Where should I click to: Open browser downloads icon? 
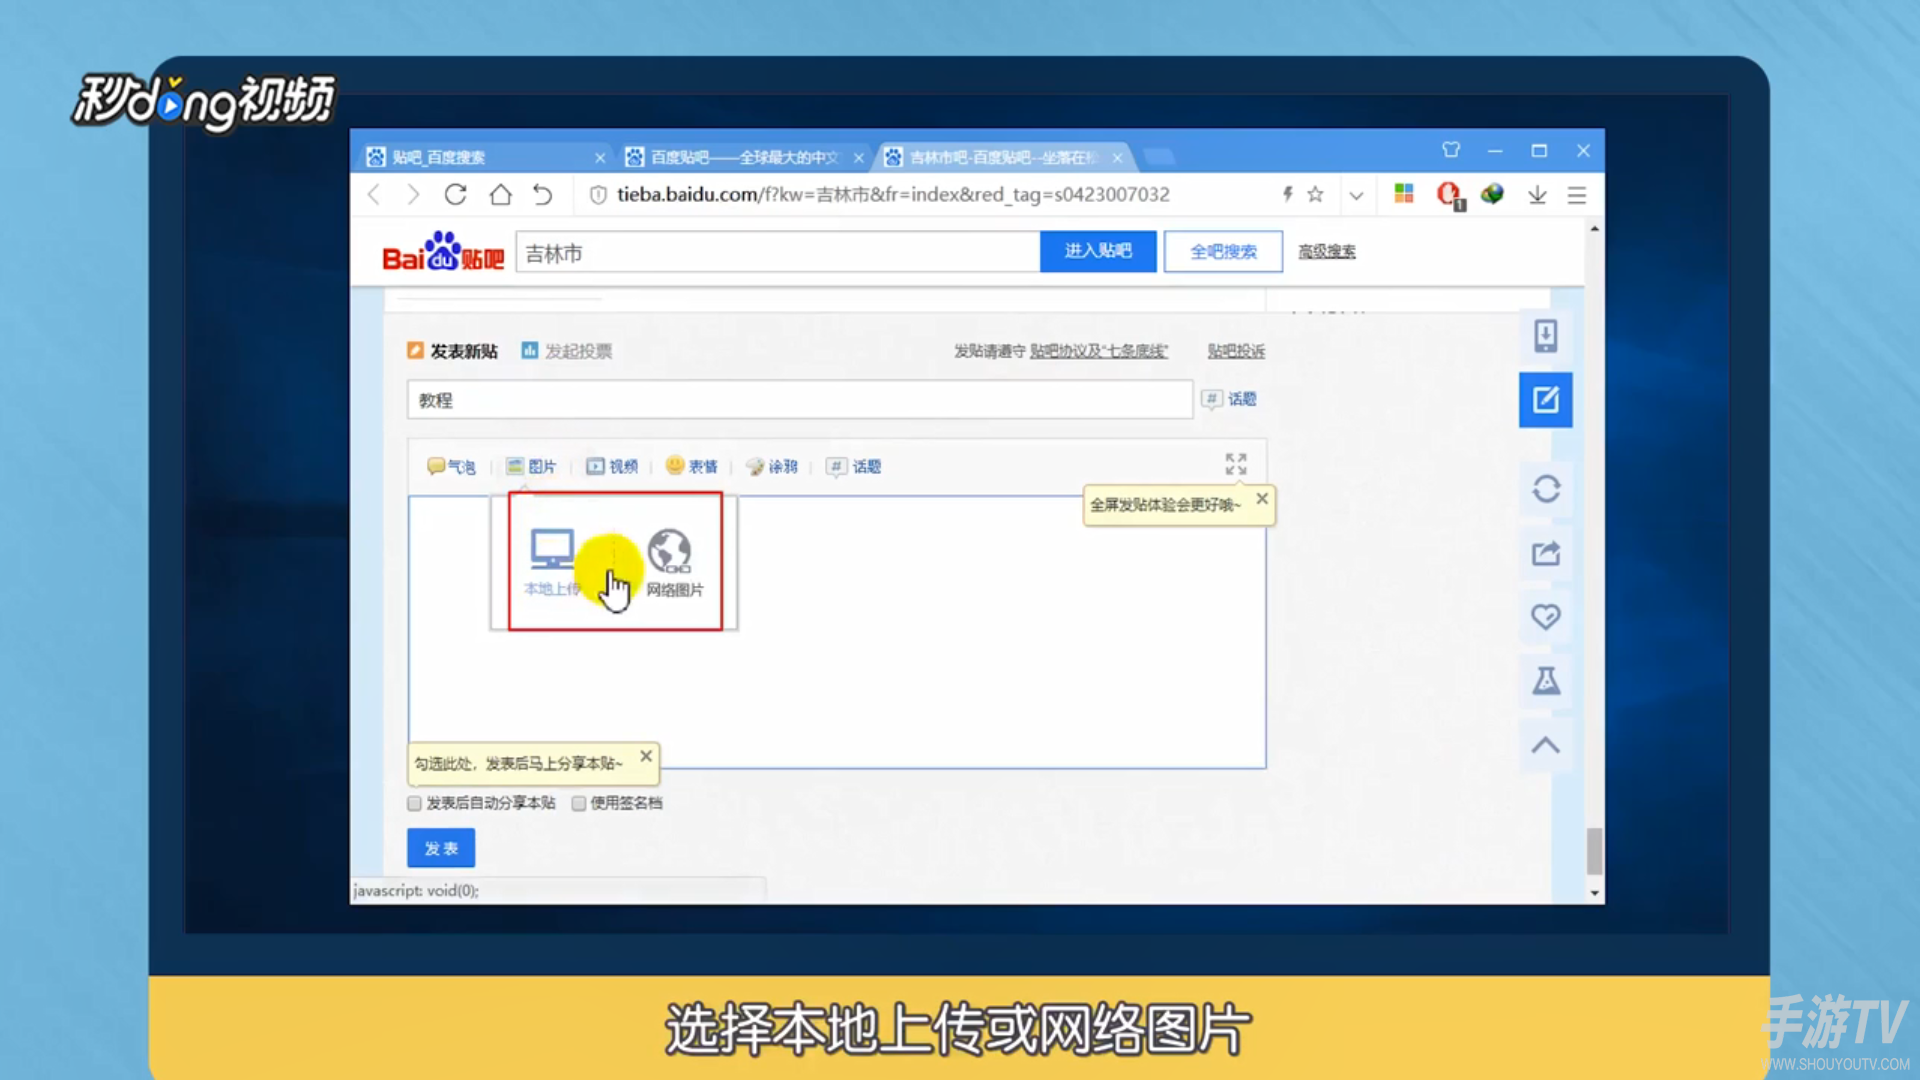[x=1537, y=195]
